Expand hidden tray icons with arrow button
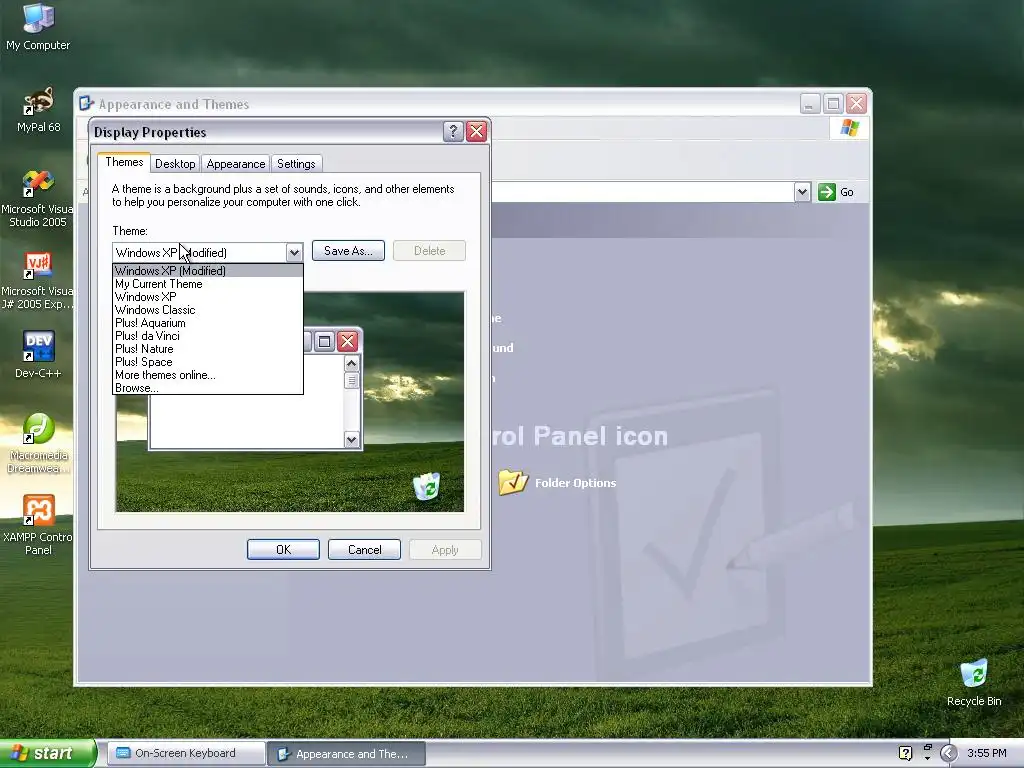1024x768 pixels. coord(949,753)
